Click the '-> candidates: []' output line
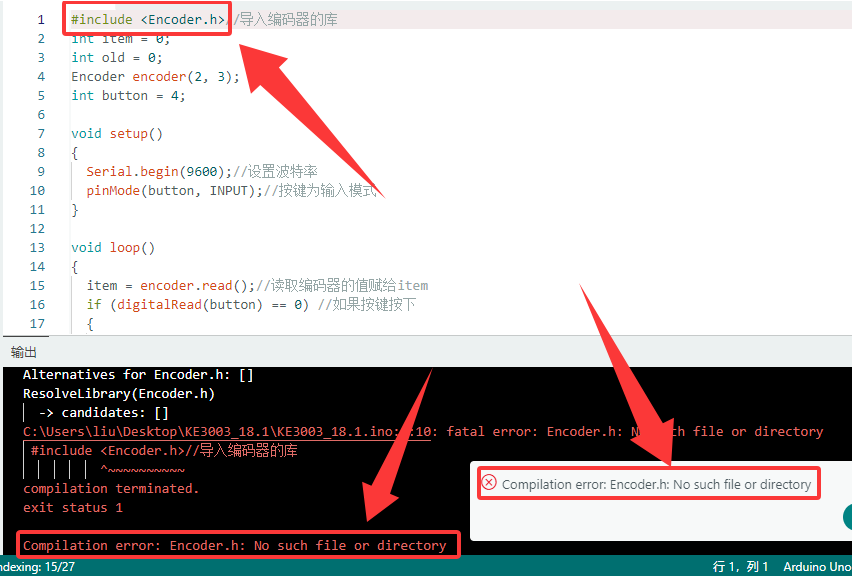The image size is (852, 576). pyautogui.click(x=103, y=412)
